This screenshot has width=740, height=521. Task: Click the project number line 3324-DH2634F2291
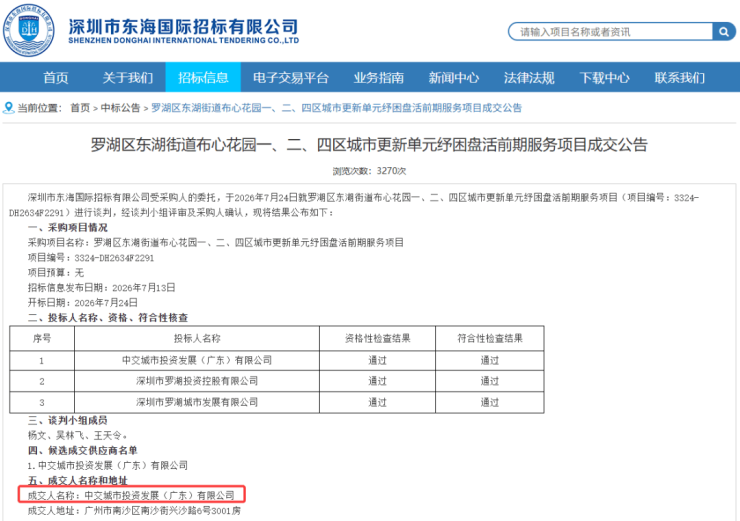(x=91, y=258)
